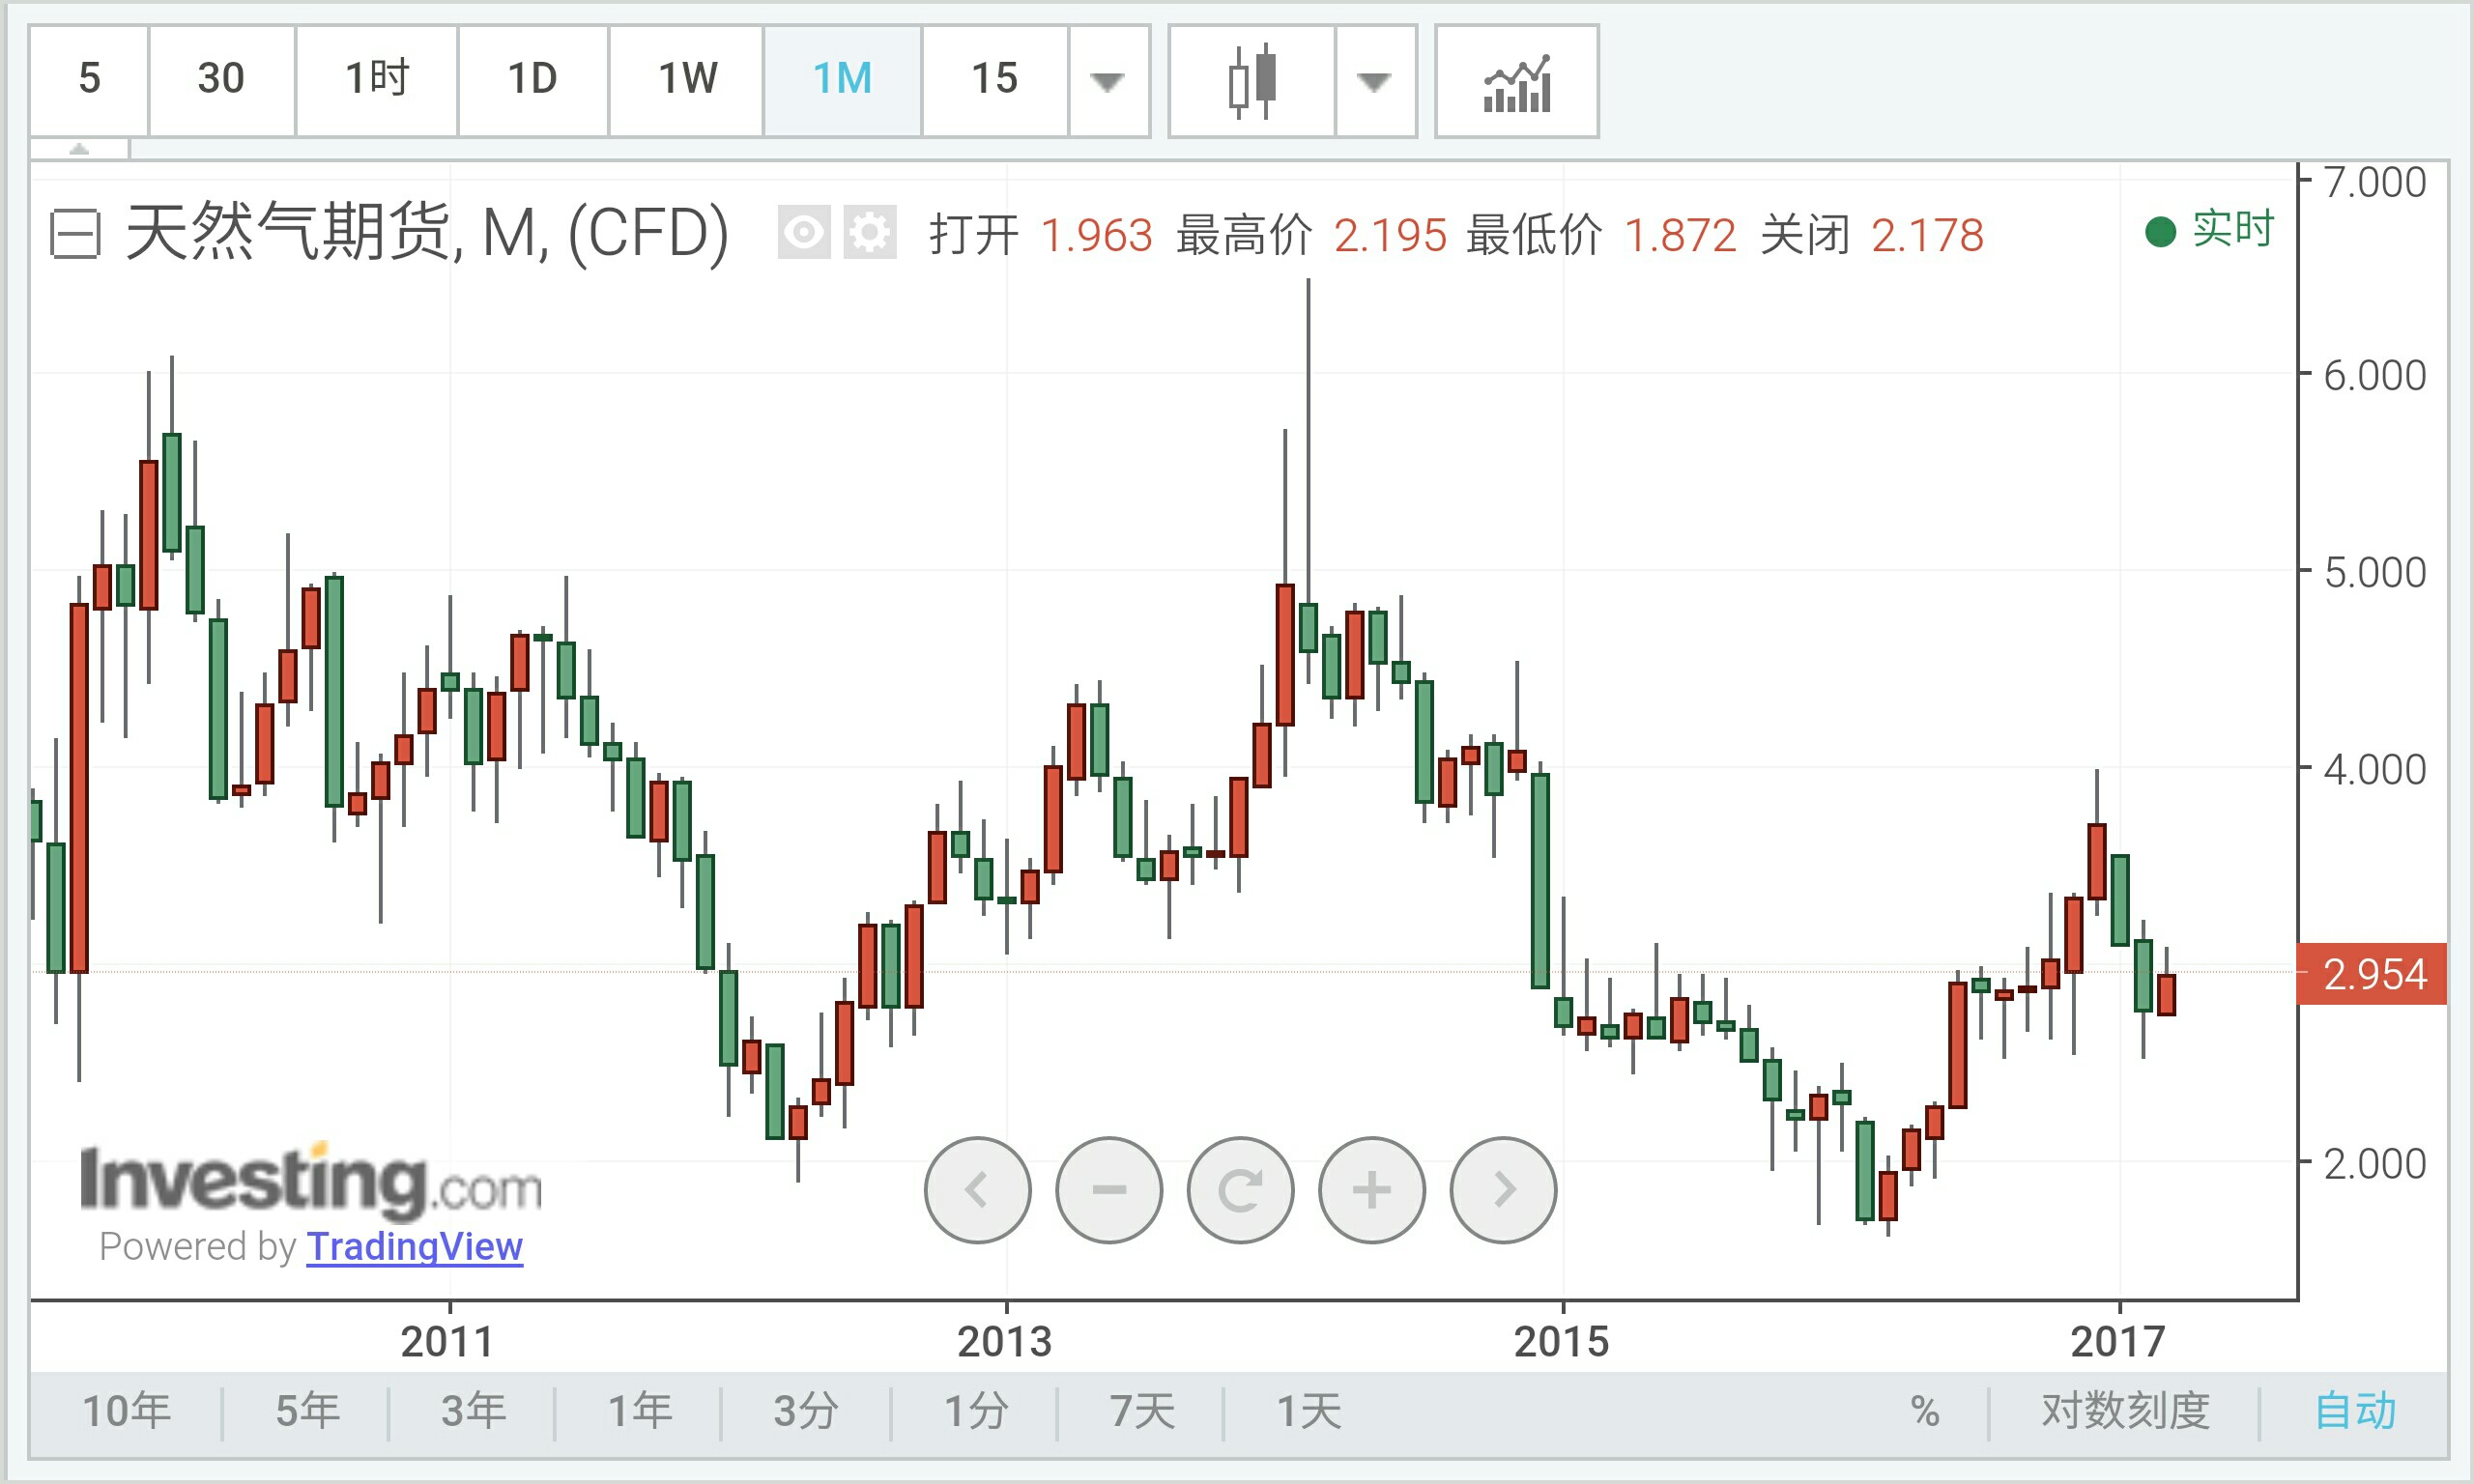The height and width of the screenshot is (1484, 2474).
Task: Choose the 1M monthly interval
Action: [x=842, y=80]
